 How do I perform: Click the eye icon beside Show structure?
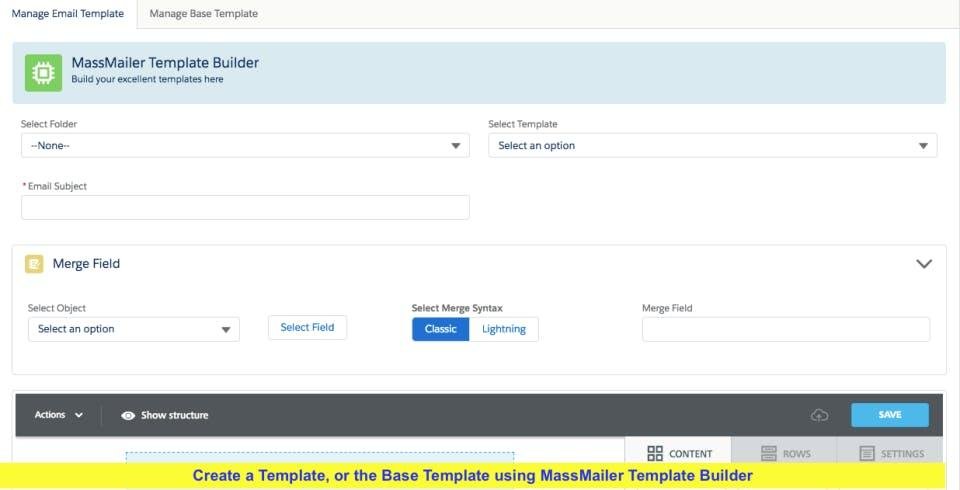coord(128,415)
